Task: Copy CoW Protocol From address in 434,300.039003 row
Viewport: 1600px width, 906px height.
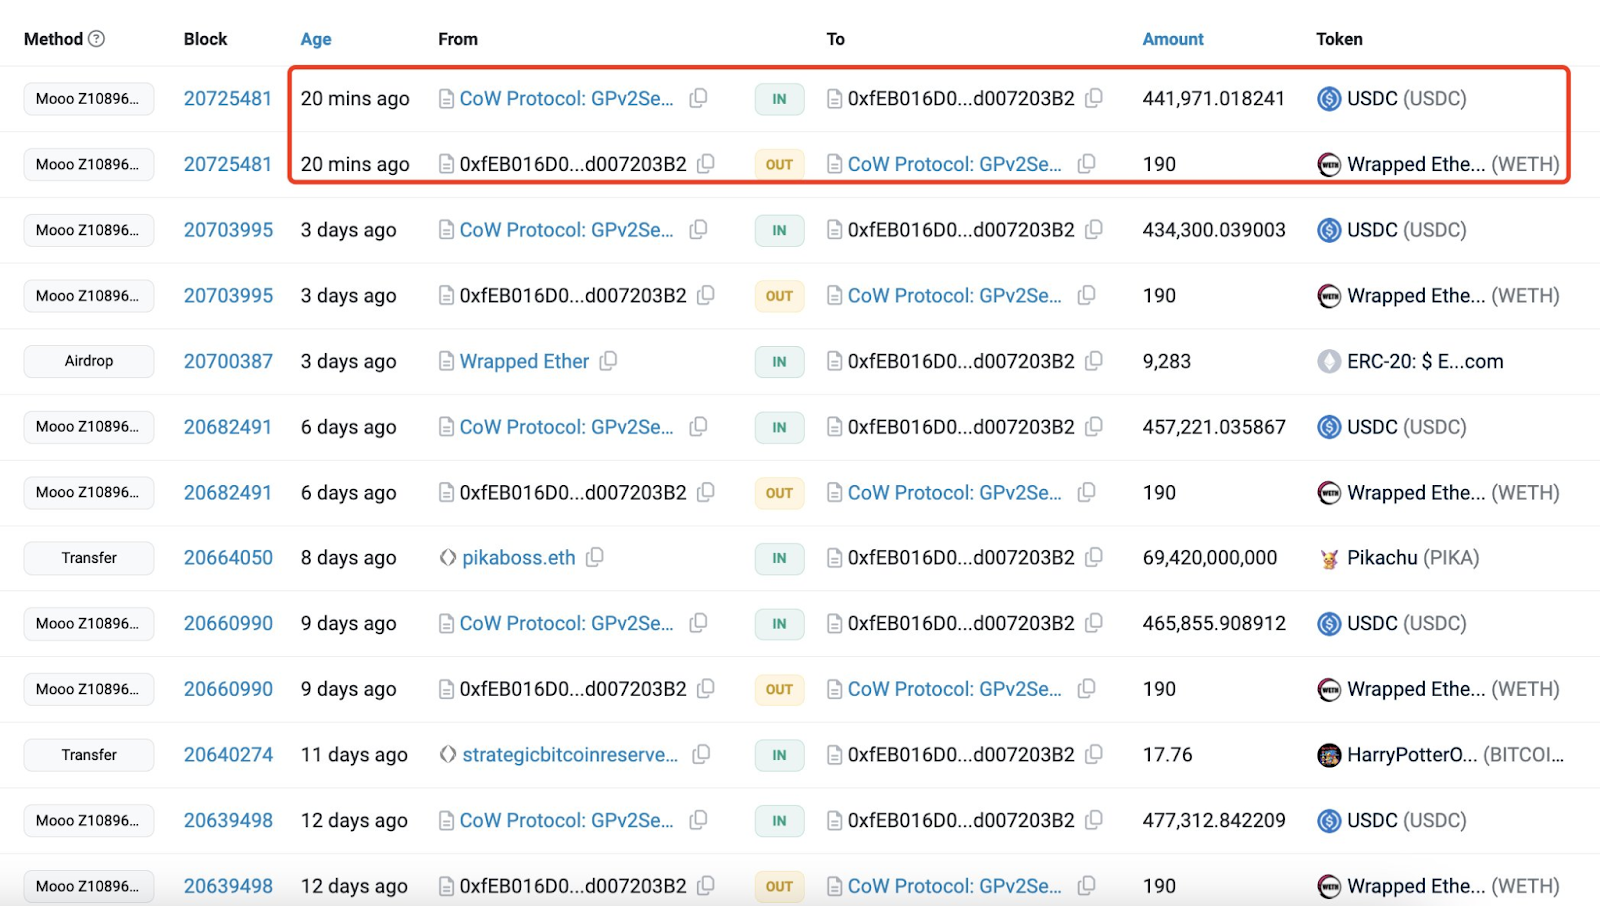Action: point(699,229)
